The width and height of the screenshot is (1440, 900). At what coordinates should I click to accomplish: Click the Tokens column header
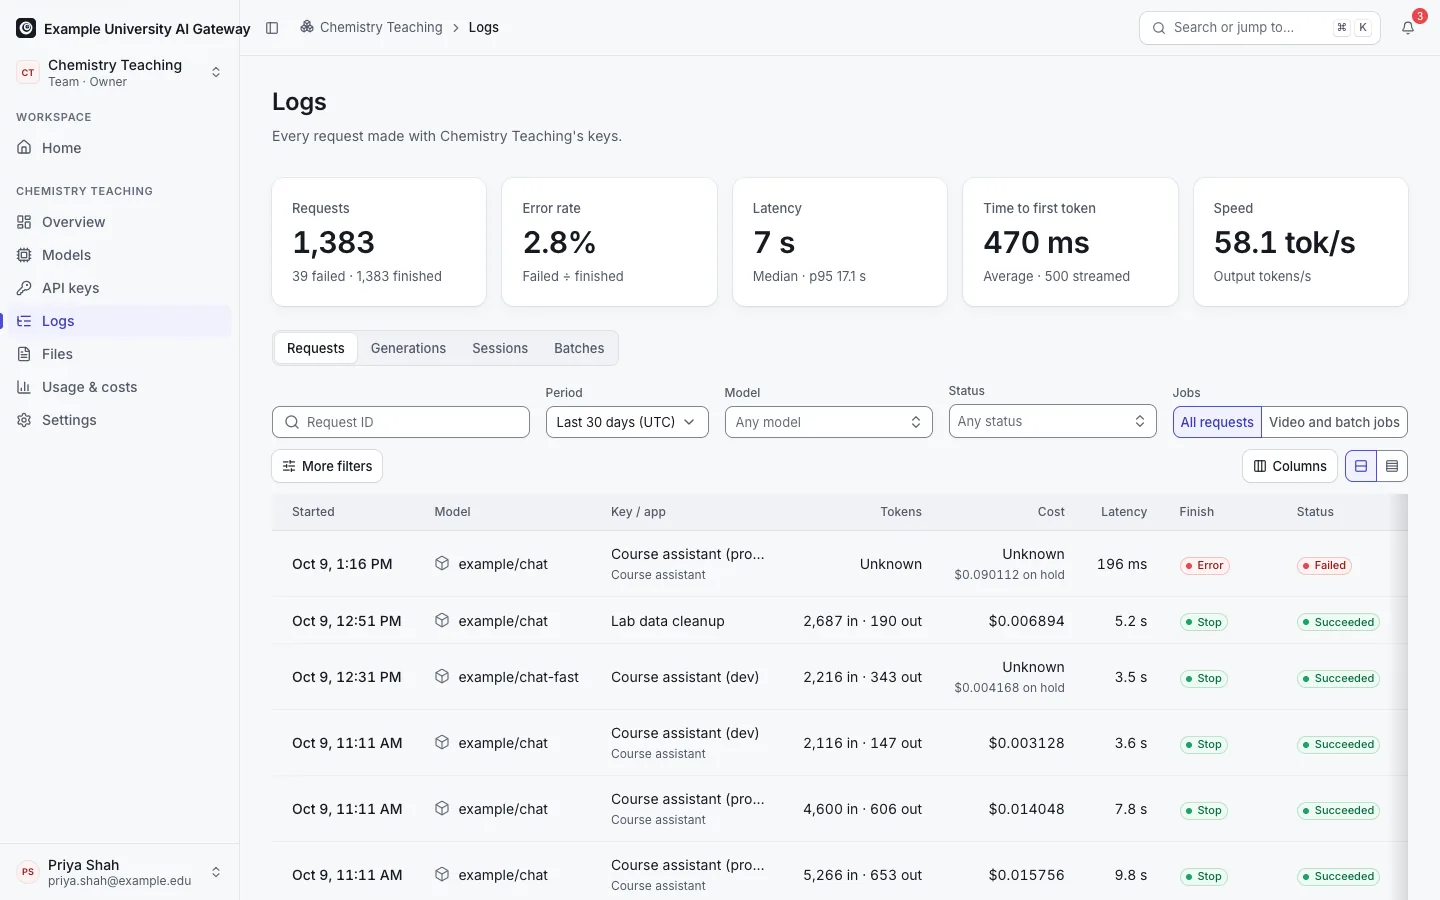click(x=901, y=512)
